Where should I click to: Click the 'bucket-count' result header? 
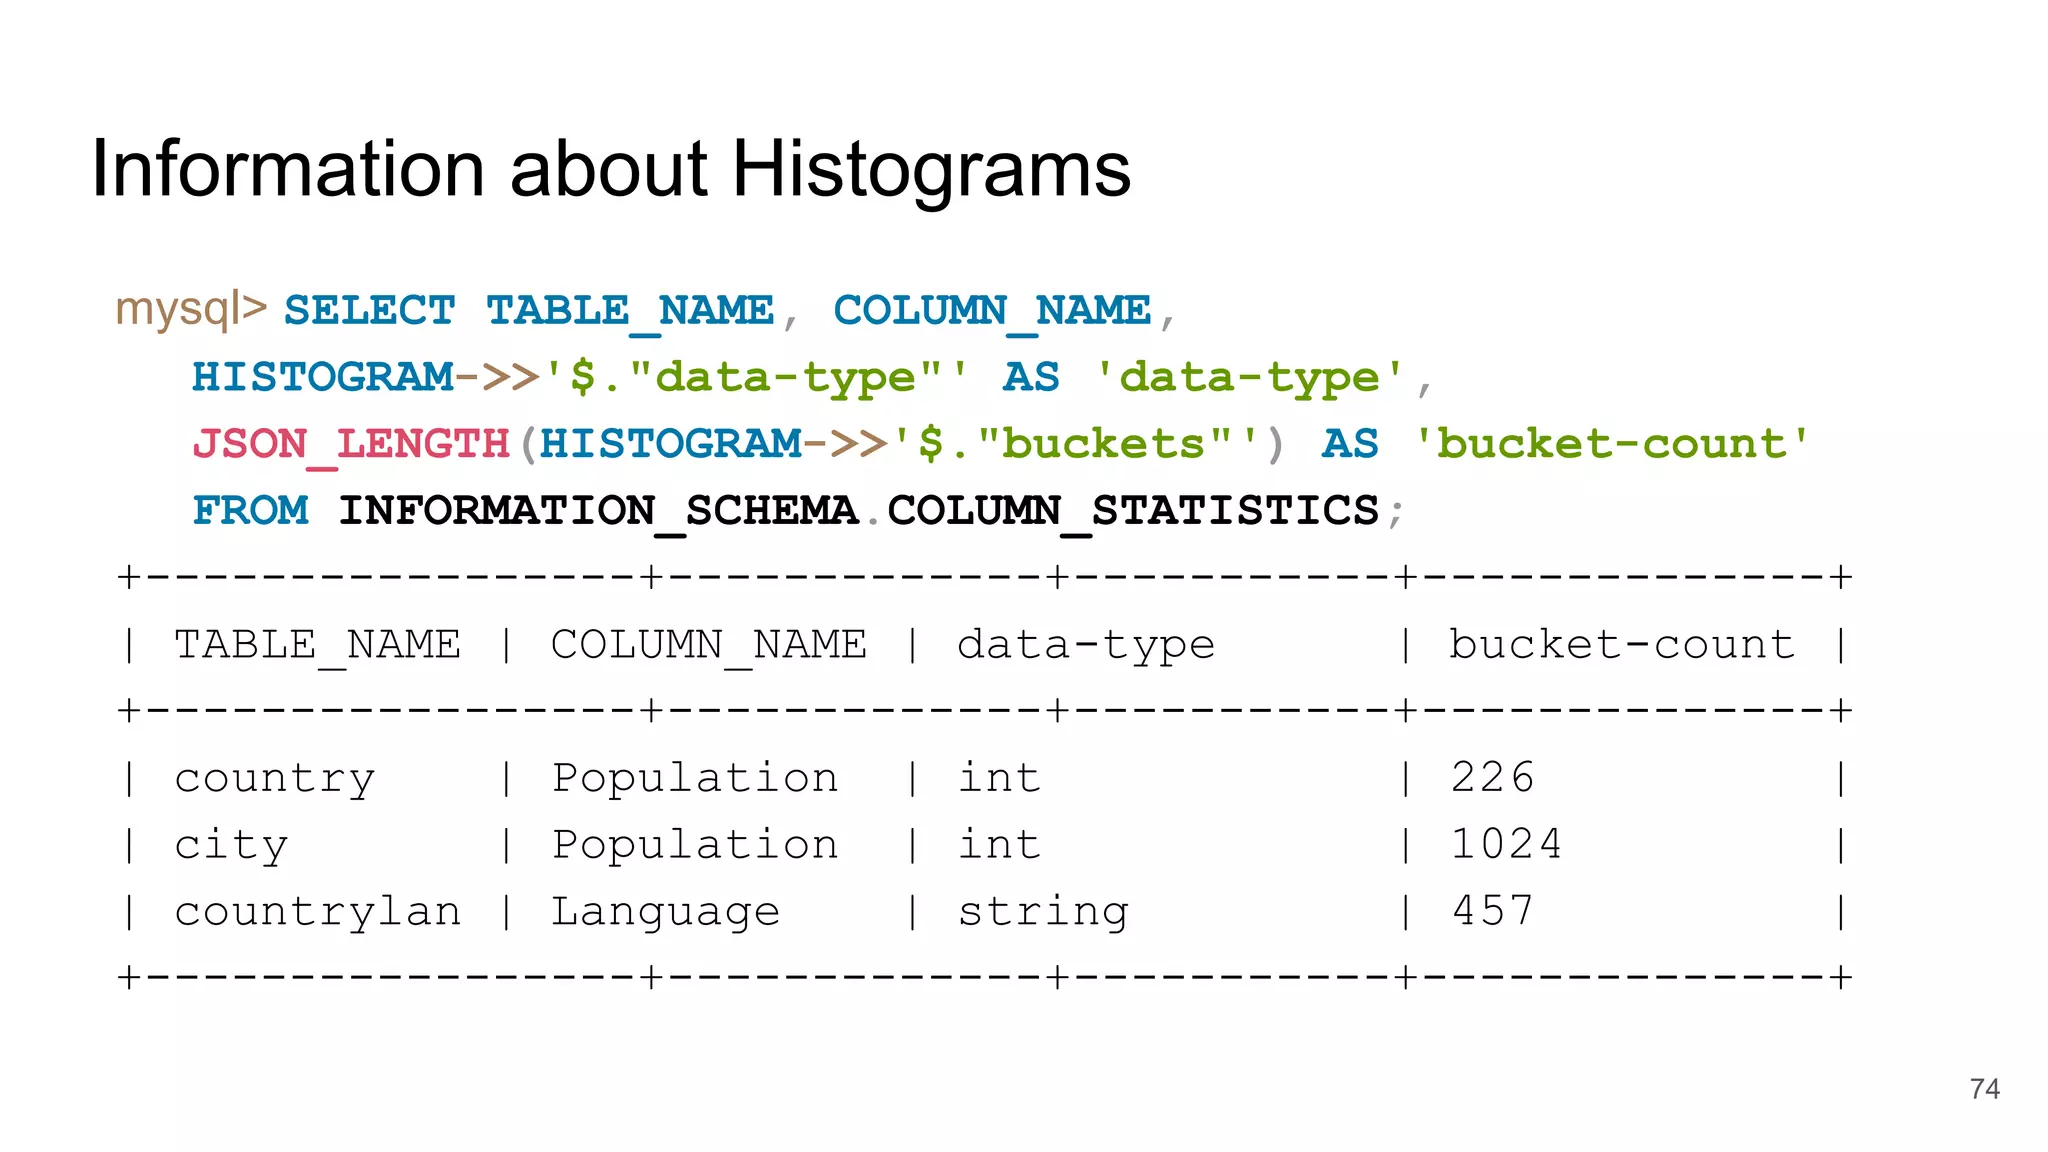[x=1622, y=644]
